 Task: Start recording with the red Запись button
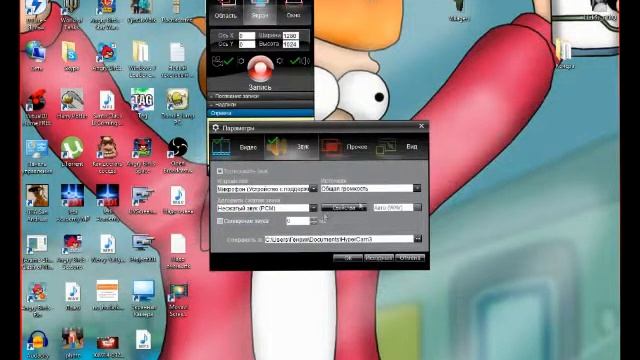tap(260, 69)
